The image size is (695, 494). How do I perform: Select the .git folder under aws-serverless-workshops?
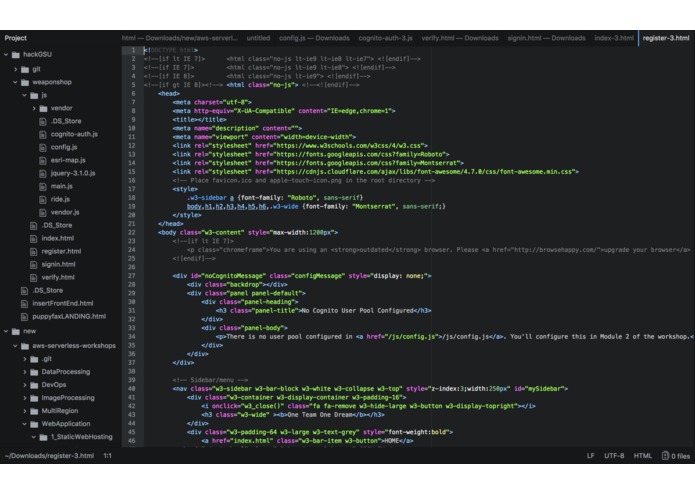coord(47,359)
